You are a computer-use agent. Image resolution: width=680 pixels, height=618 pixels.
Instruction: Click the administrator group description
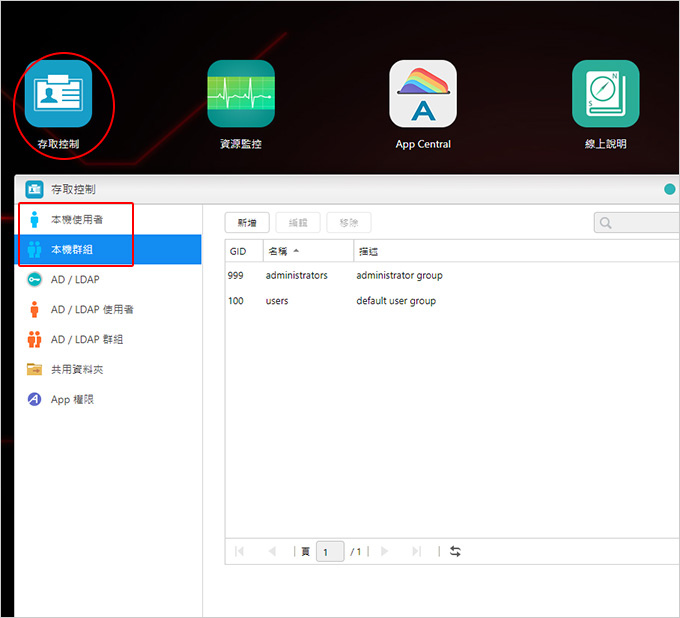(399, 276)
